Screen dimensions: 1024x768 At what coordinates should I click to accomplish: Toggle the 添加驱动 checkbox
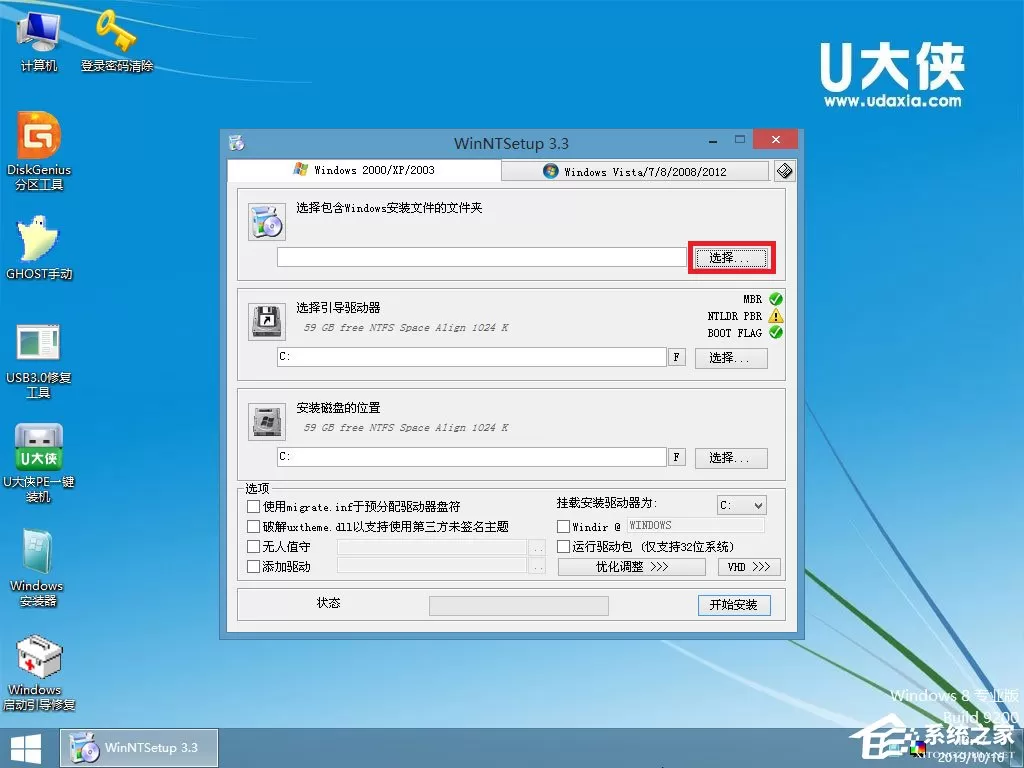point(253,566)
